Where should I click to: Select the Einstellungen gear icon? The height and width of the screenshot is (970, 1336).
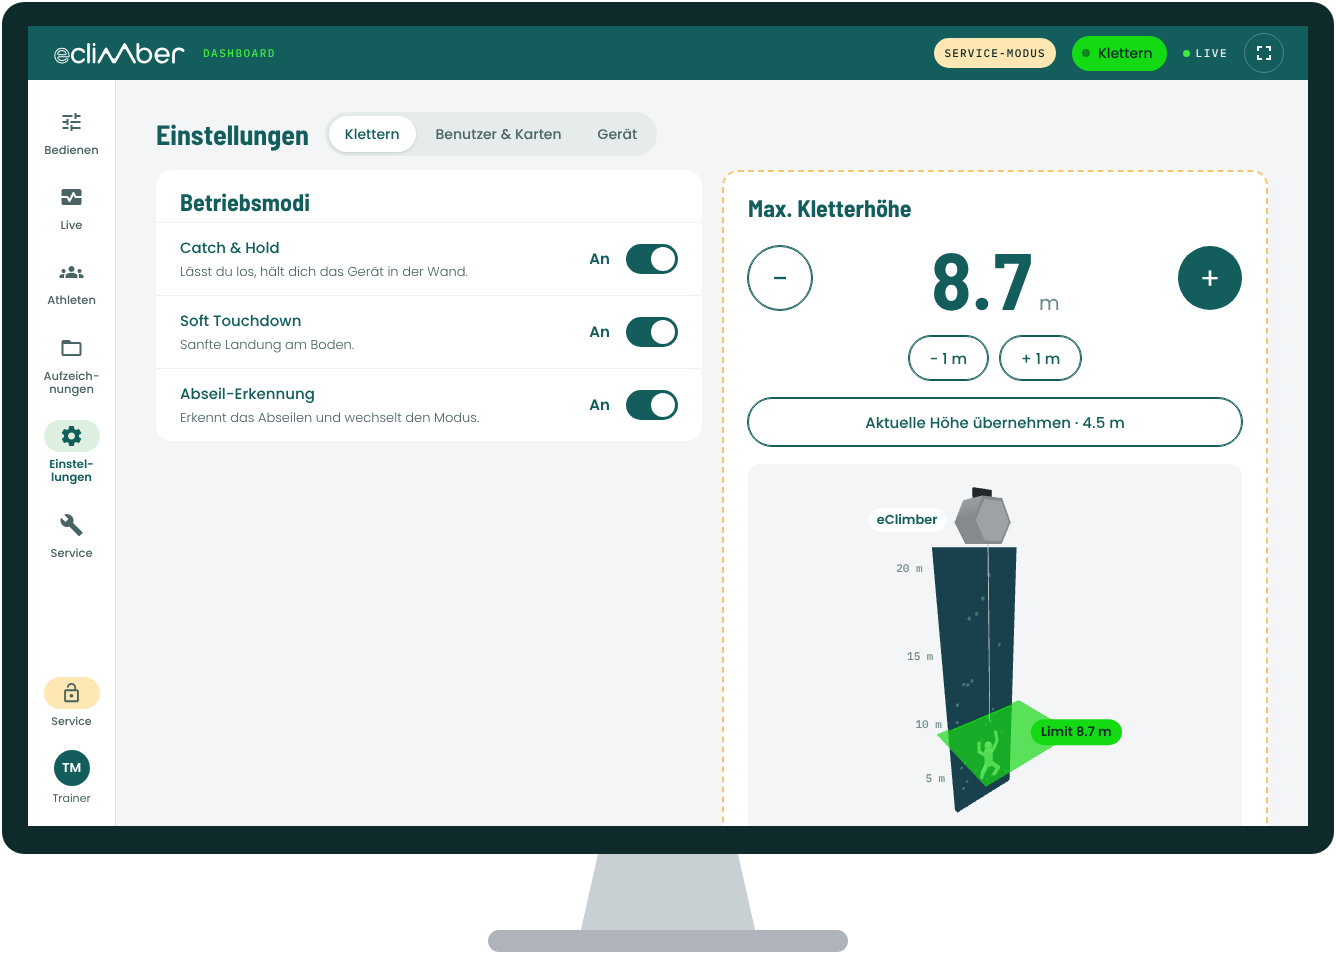click(x=71, y=436)
